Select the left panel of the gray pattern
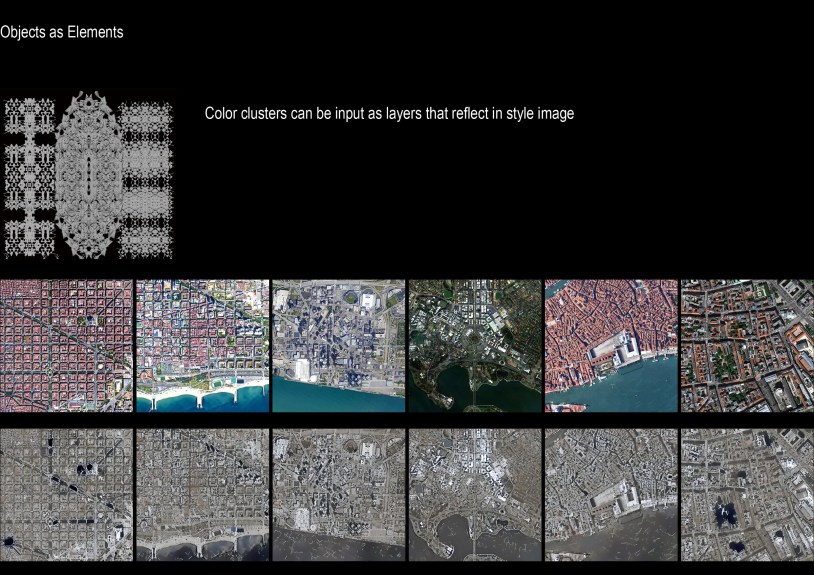 point(29,176)
